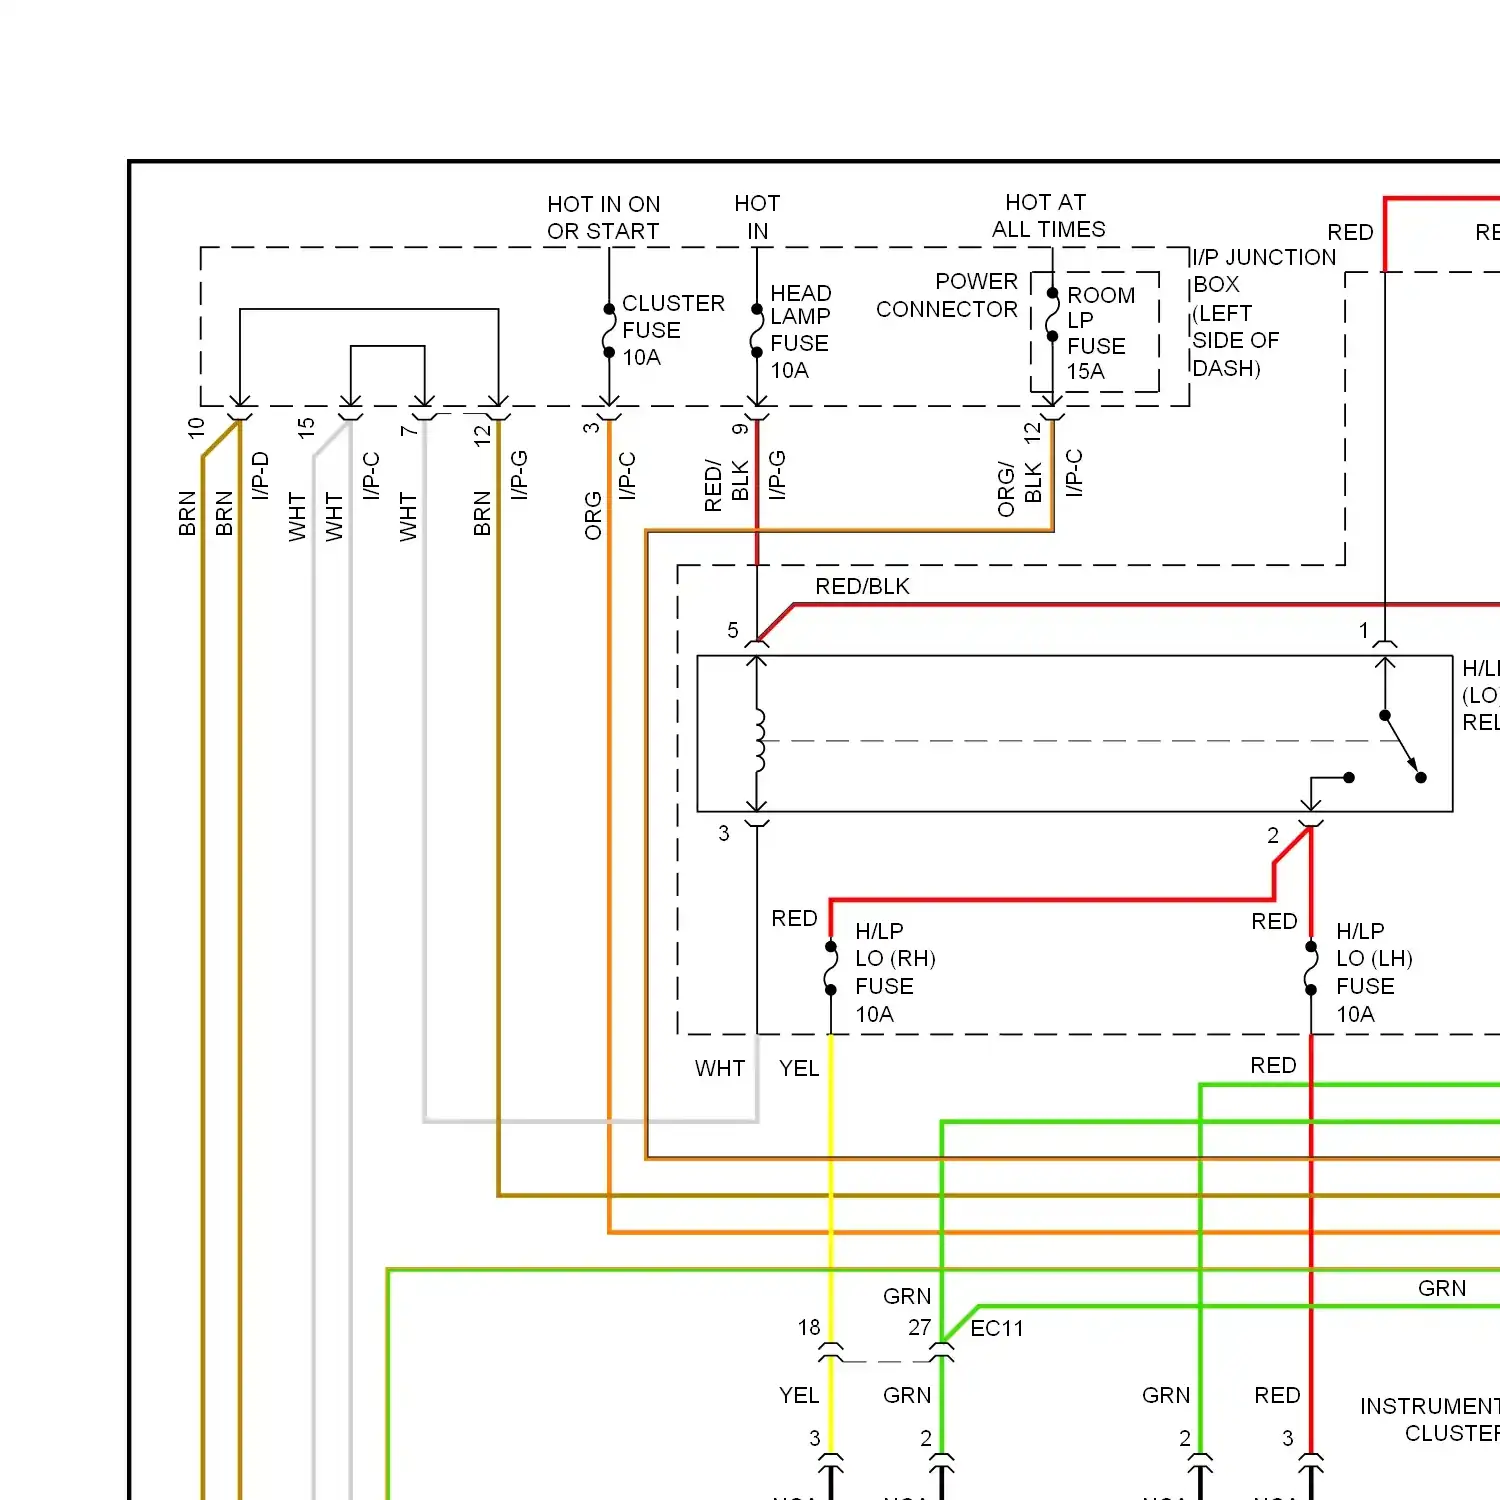Select the 'CLUSTER FUSE 10A' text
Viewport: 1500px width, 1500px height.
tap(672, 330)
